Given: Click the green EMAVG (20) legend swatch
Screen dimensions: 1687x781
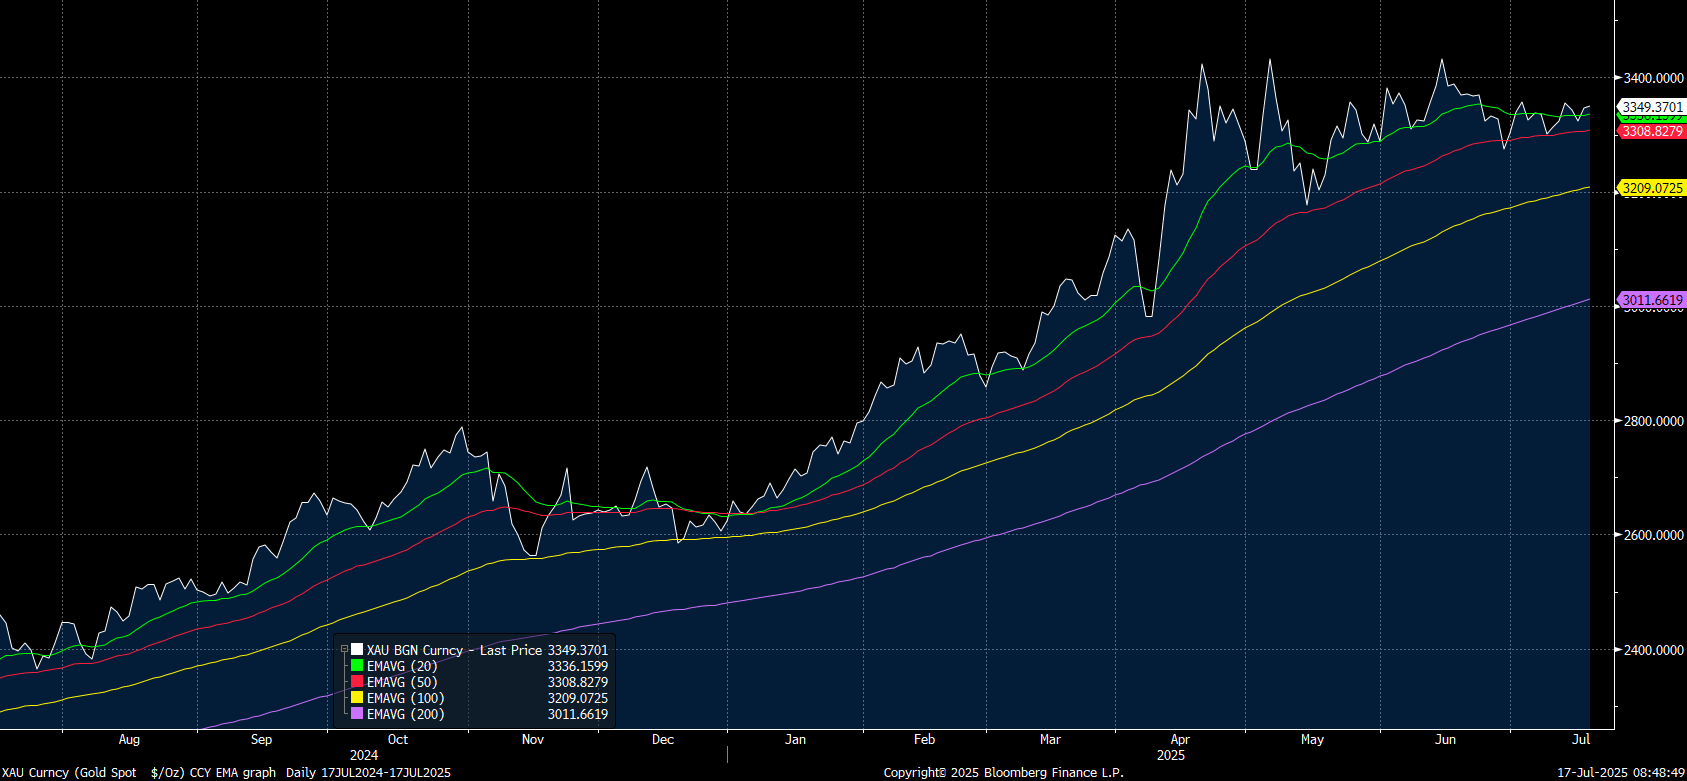Looking at the screenshot, I should tap(357, 666).
